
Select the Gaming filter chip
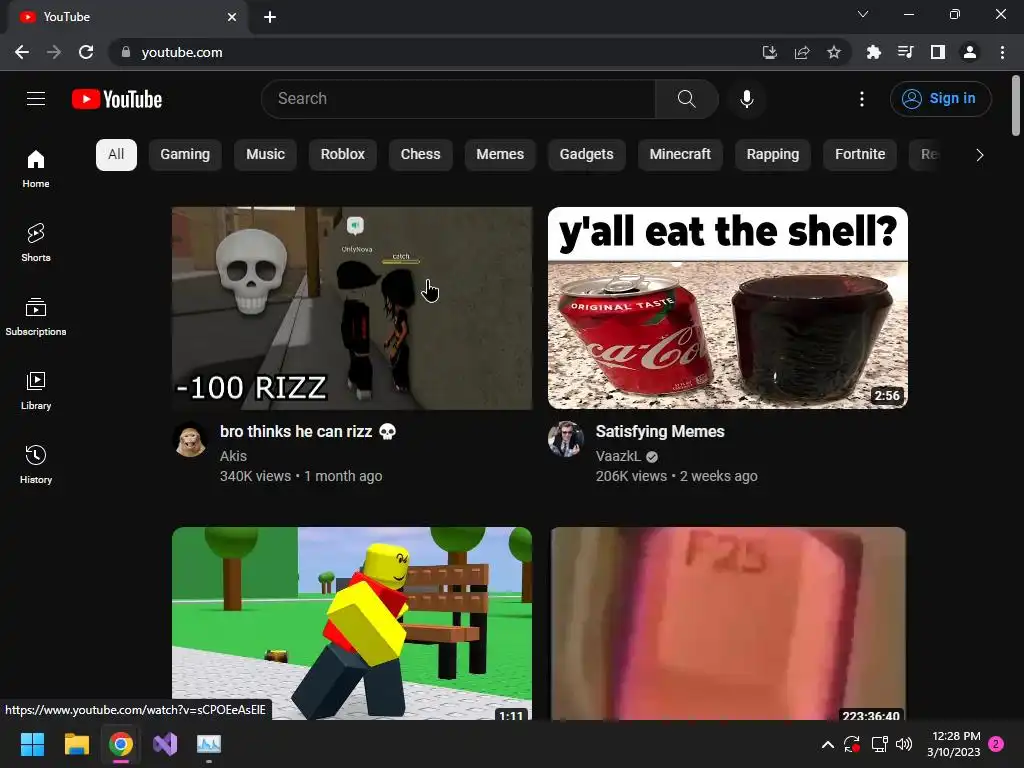[x=185, y=155]
